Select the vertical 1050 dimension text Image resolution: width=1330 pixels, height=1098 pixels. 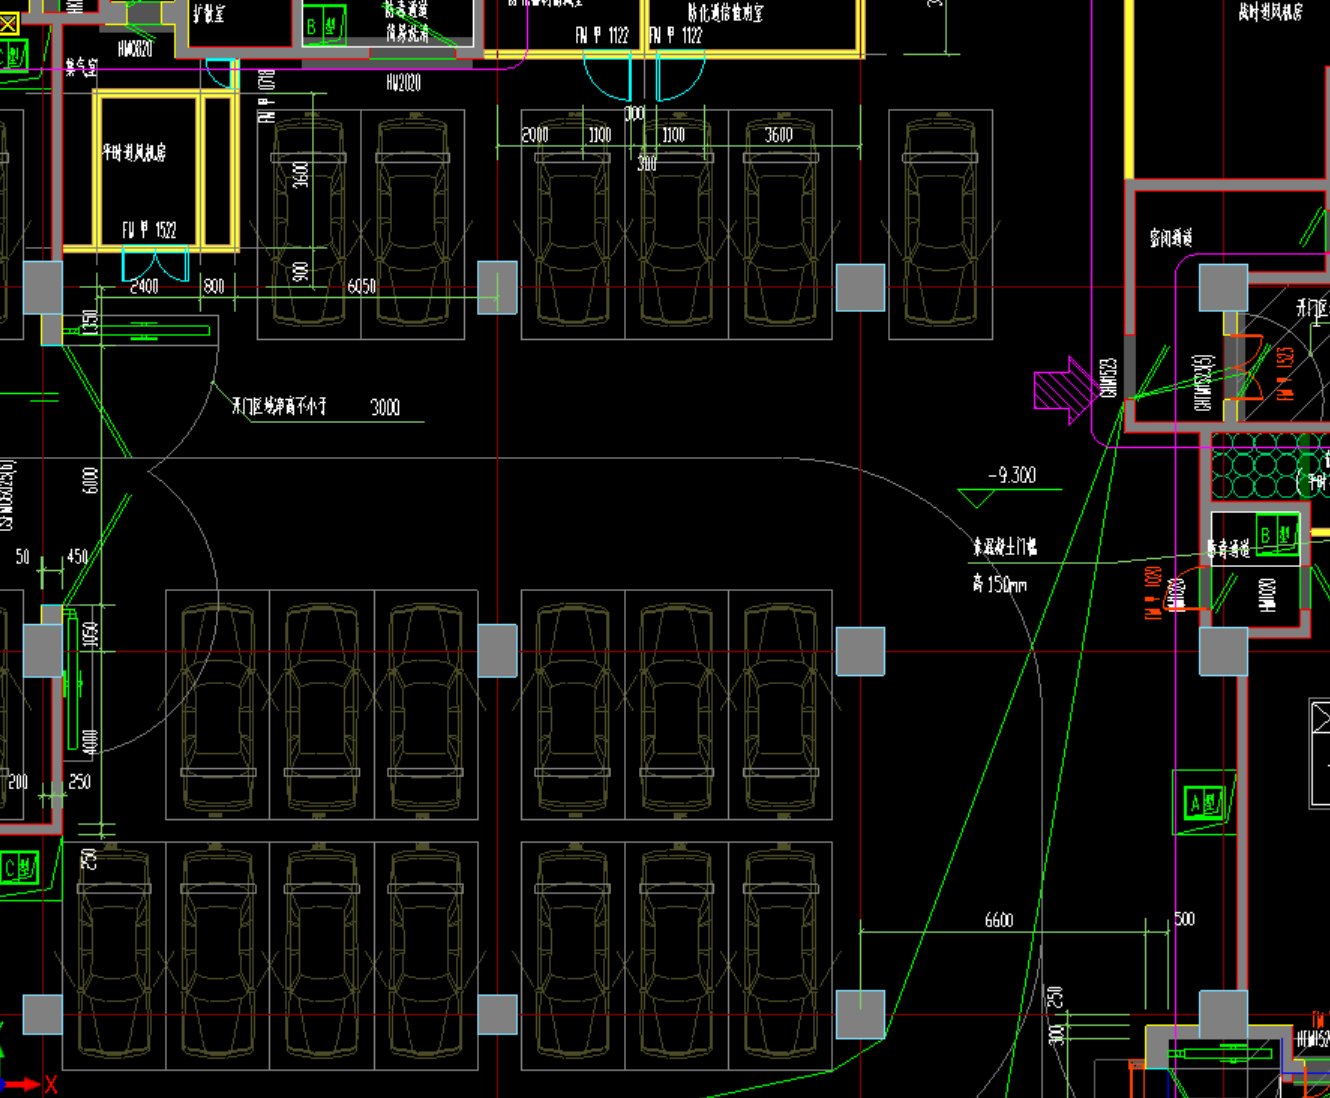click(91, 636)
